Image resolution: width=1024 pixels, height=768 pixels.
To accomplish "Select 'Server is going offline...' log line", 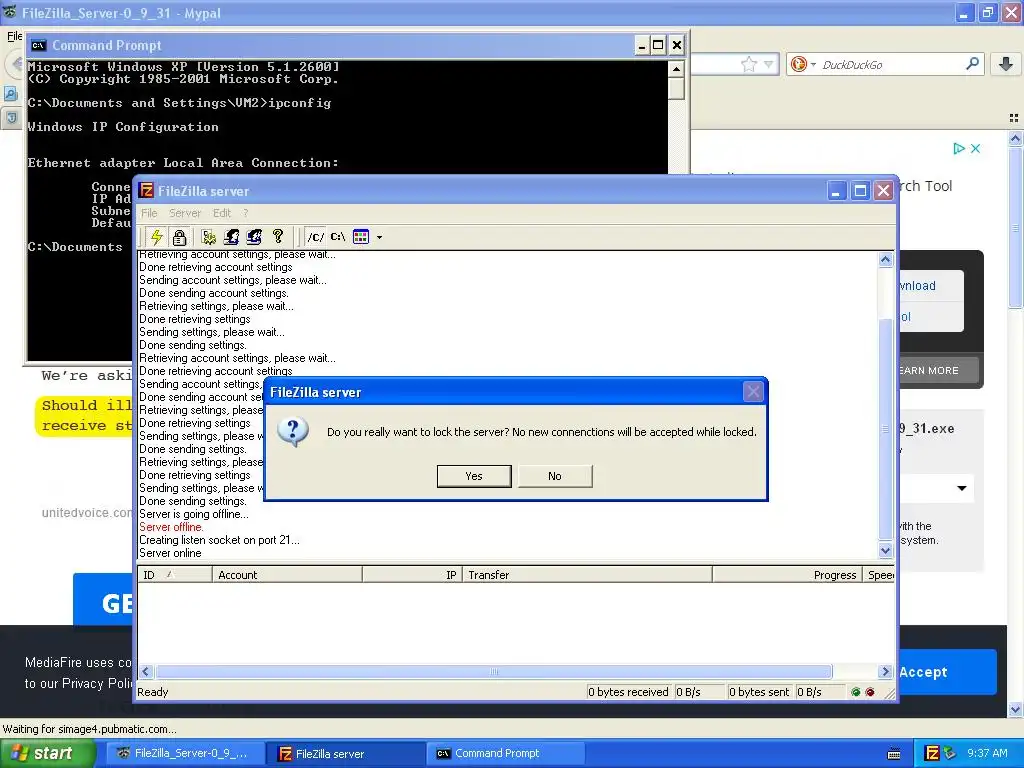I will (194, 514).
